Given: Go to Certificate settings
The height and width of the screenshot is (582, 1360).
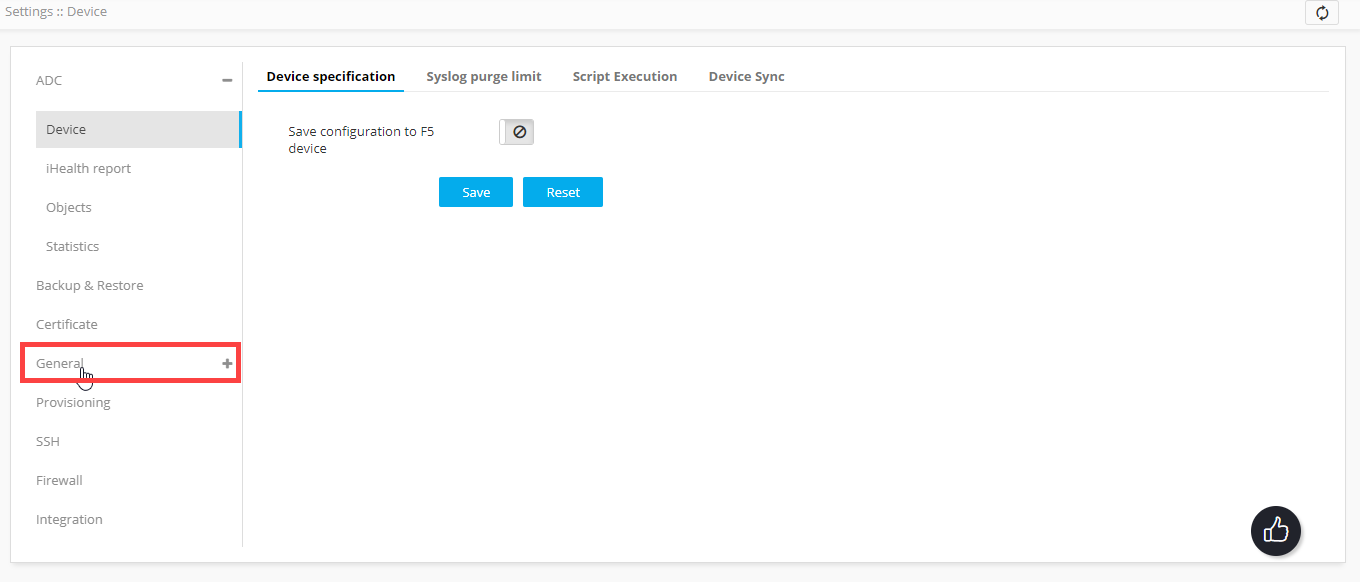Looking at the screenshot, I should click(x=67, y=325).
